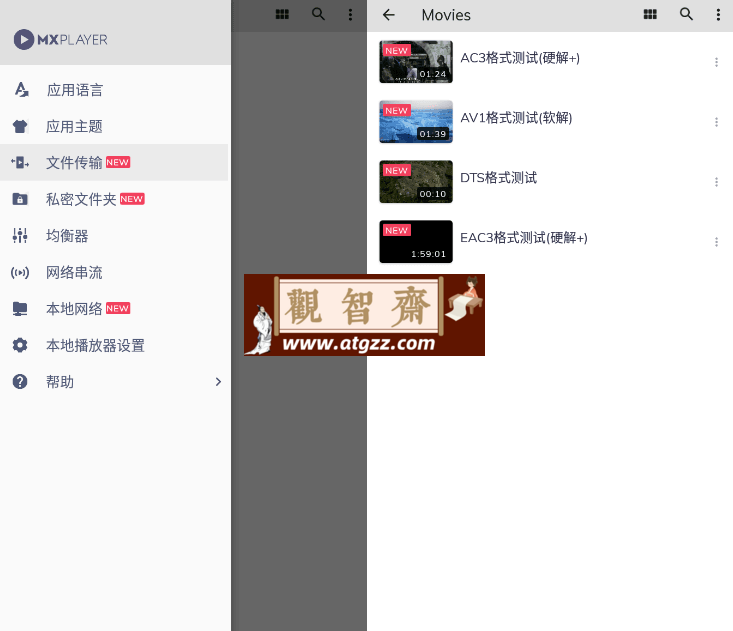Select 文件传输 menu entry

[114, 163]
